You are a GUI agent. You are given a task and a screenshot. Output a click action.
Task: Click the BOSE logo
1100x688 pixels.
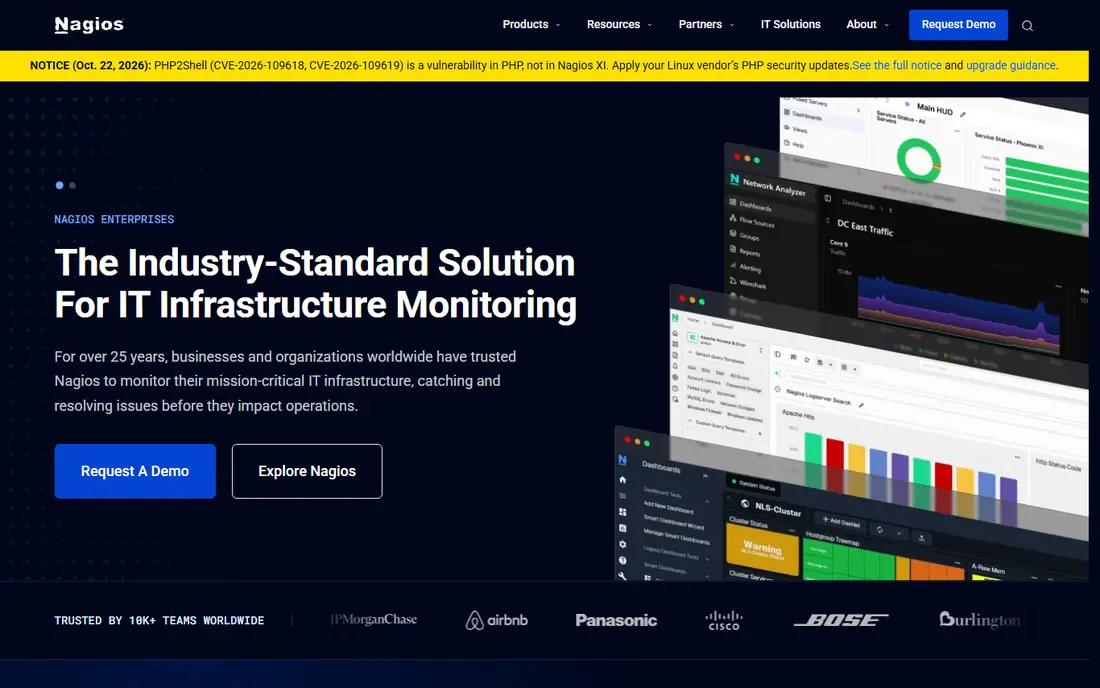click(840, 620)
